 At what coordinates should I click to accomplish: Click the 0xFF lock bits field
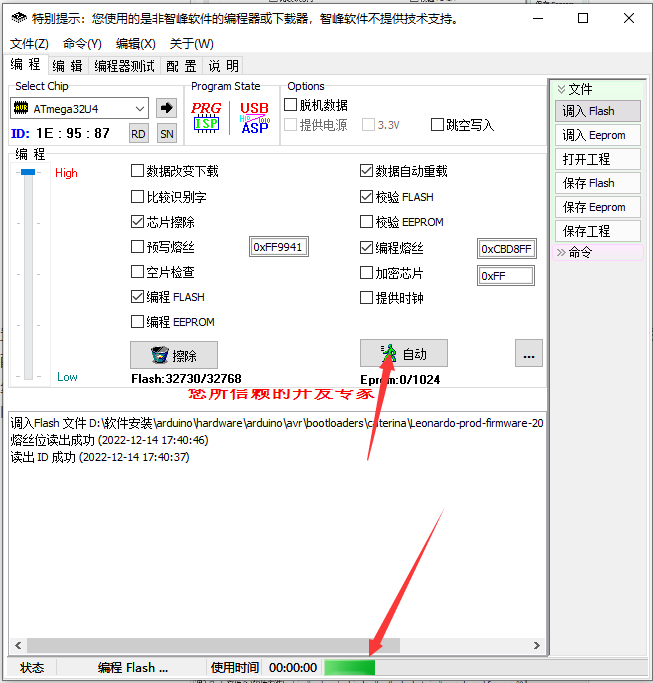coord(505,276)
